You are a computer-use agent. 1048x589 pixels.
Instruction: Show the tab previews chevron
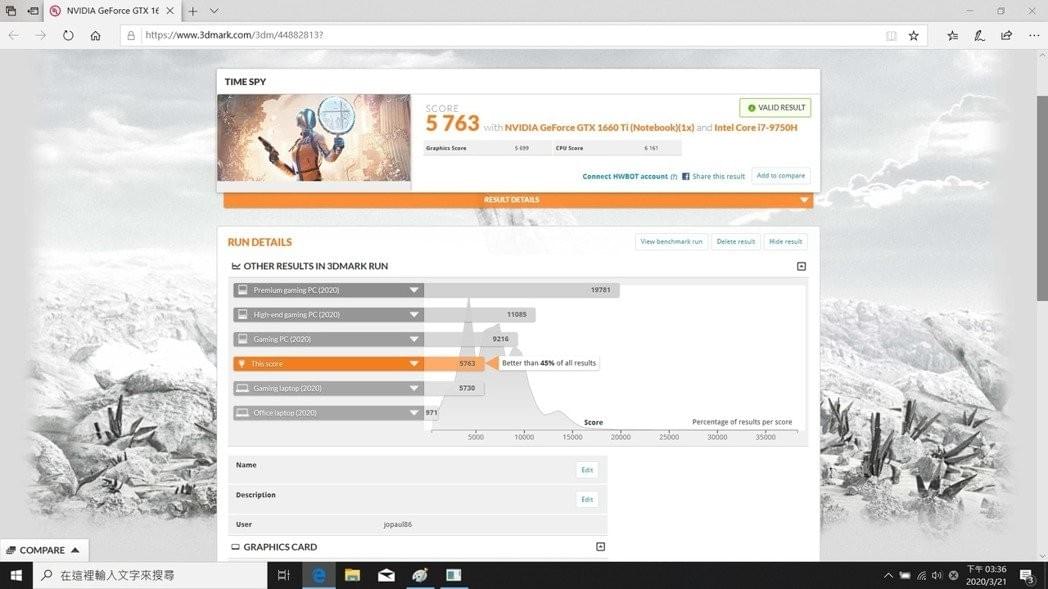(214, 11)
